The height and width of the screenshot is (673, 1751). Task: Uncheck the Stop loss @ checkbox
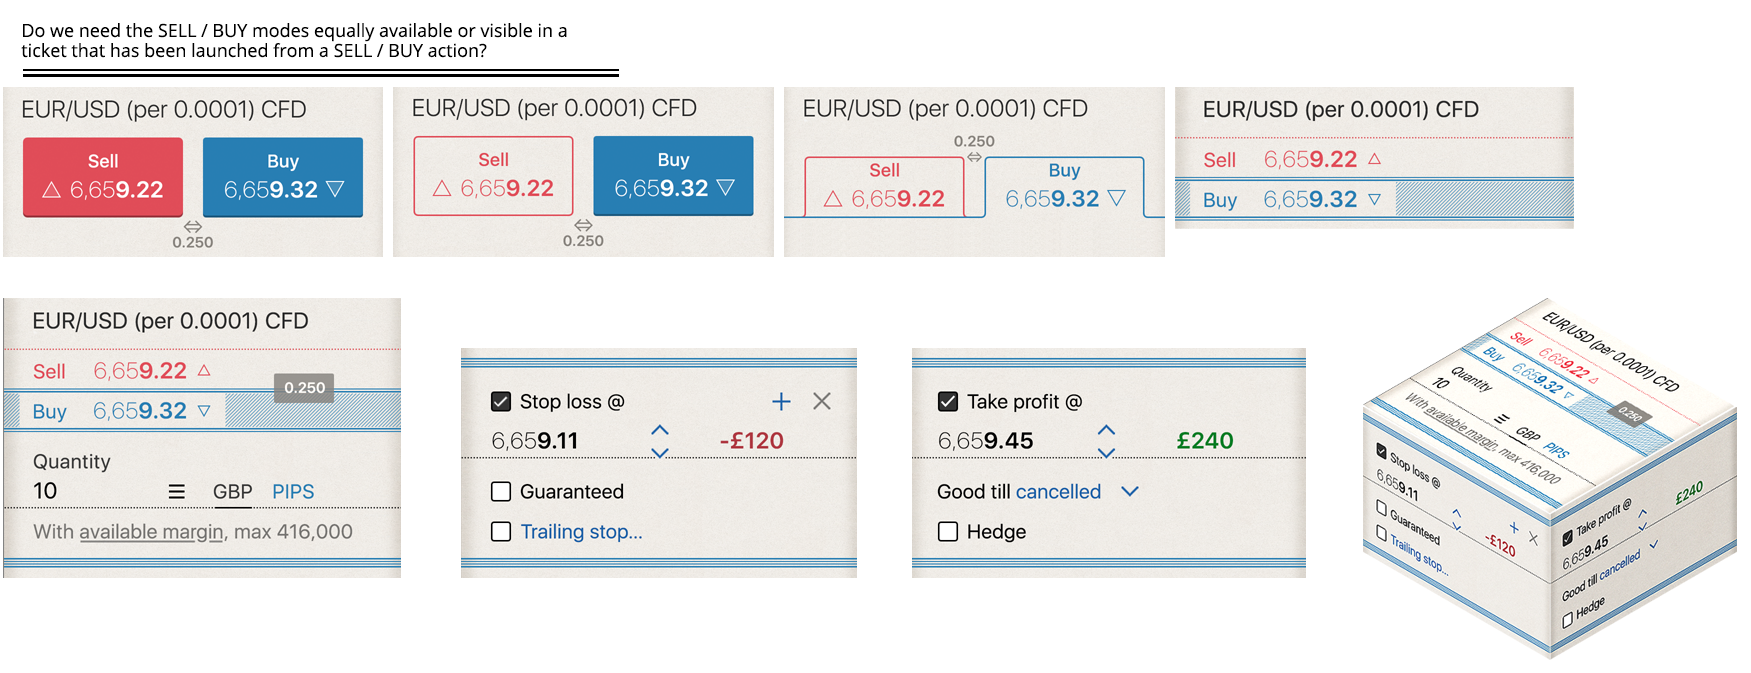tap(501, 402)
